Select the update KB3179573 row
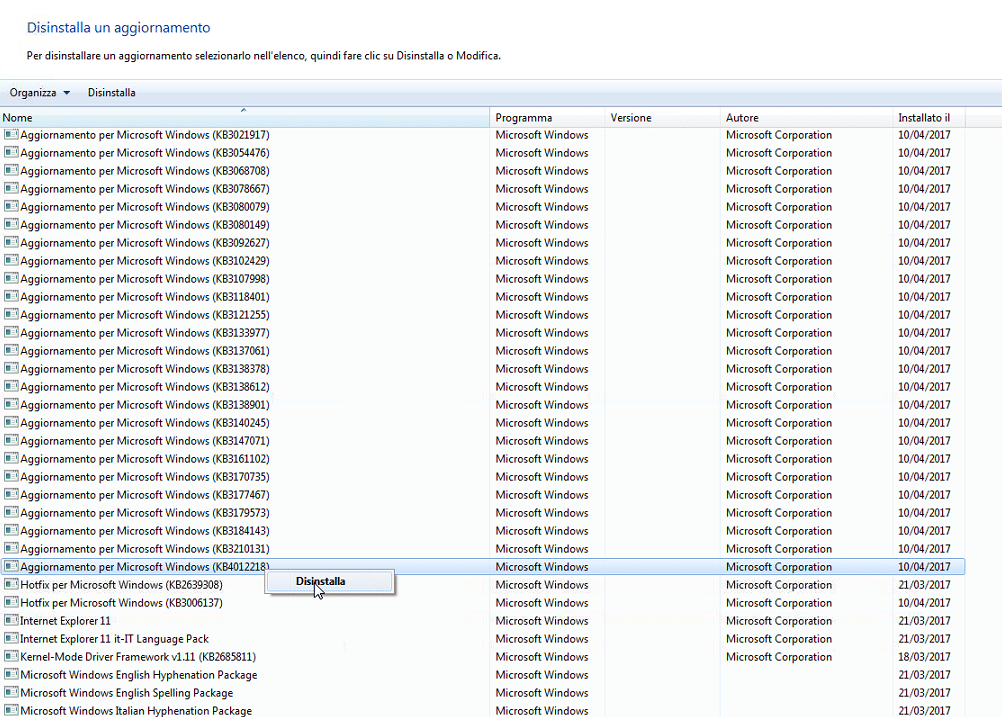The width and height of the screenshot is (1002, 717). pos(482,513)
